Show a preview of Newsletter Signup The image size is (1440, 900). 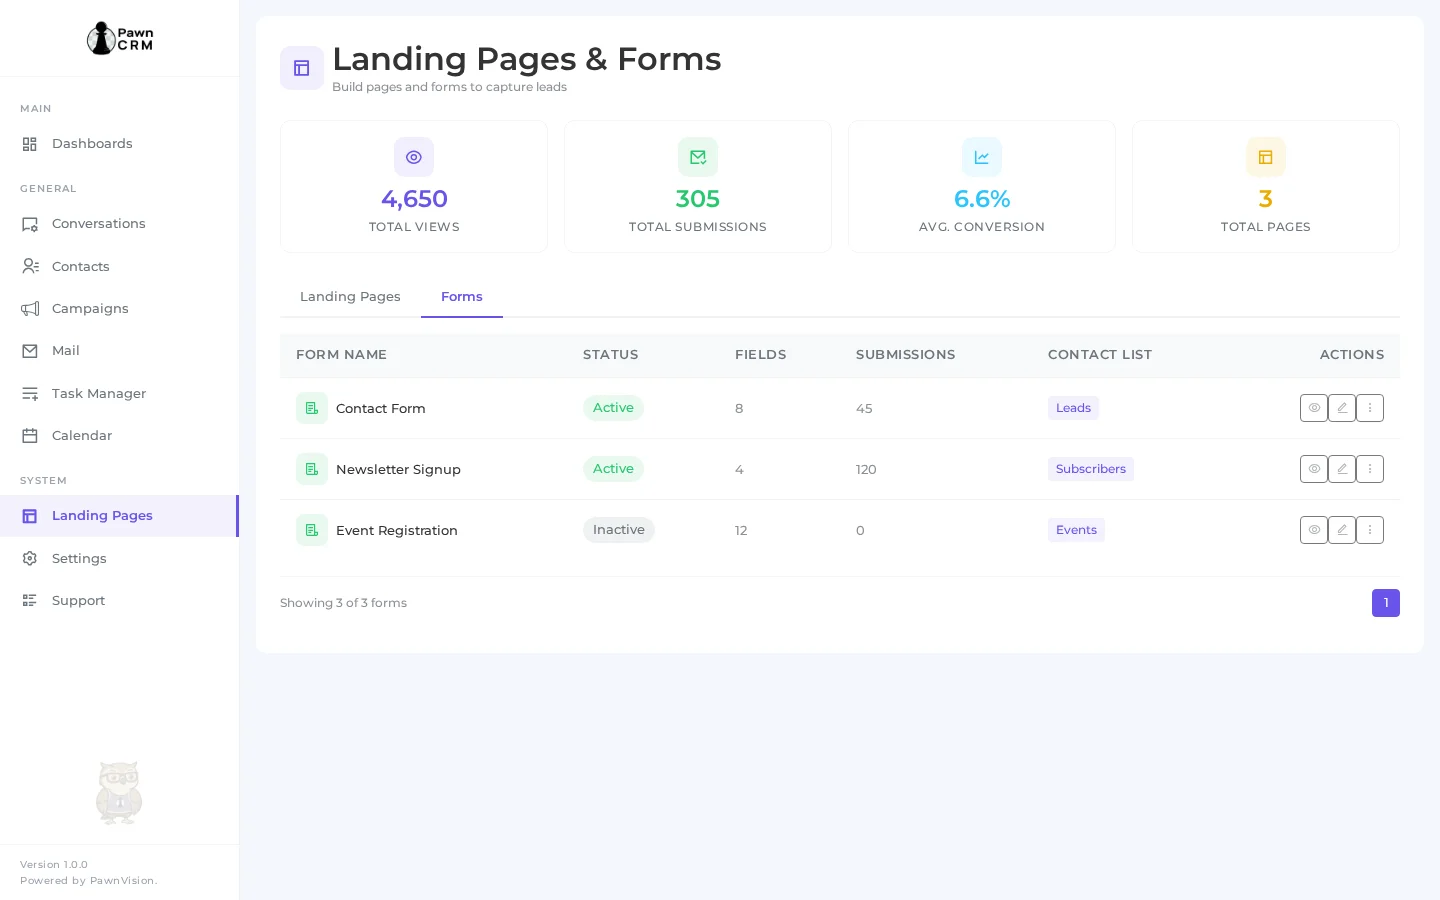tap(1314, 469)
